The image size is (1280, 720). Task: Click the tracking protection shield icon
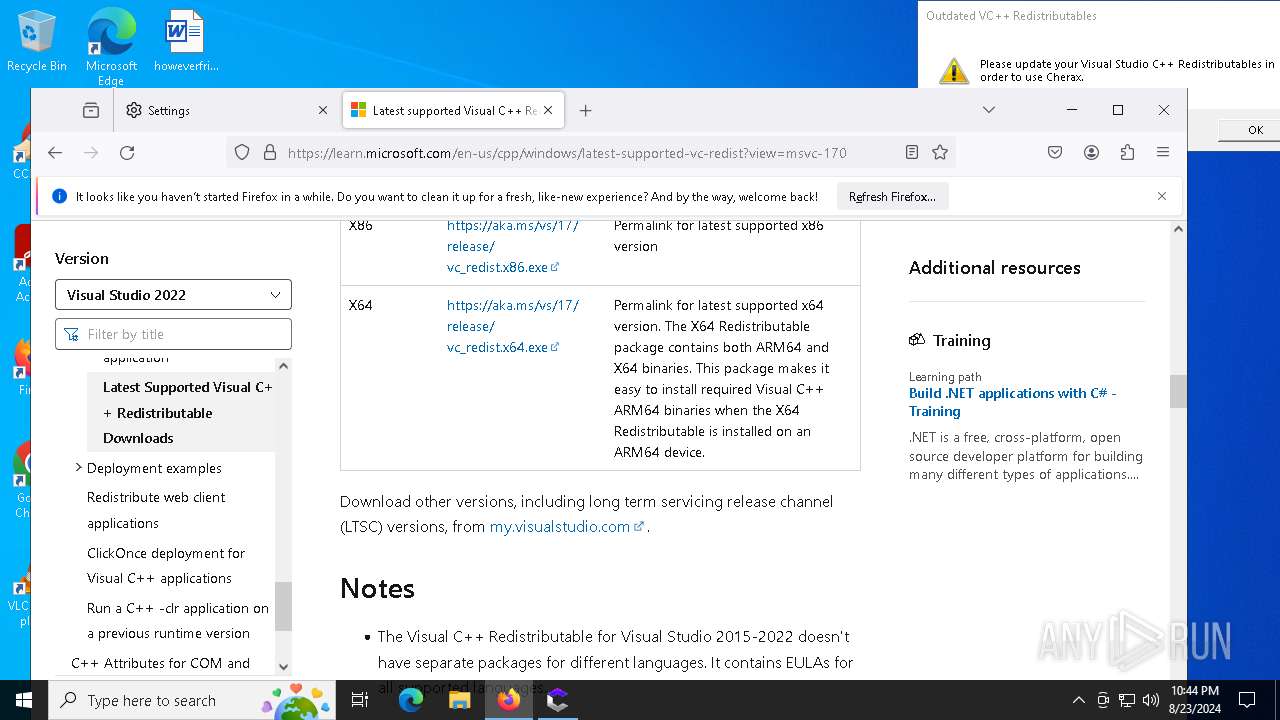click(242, 152)
